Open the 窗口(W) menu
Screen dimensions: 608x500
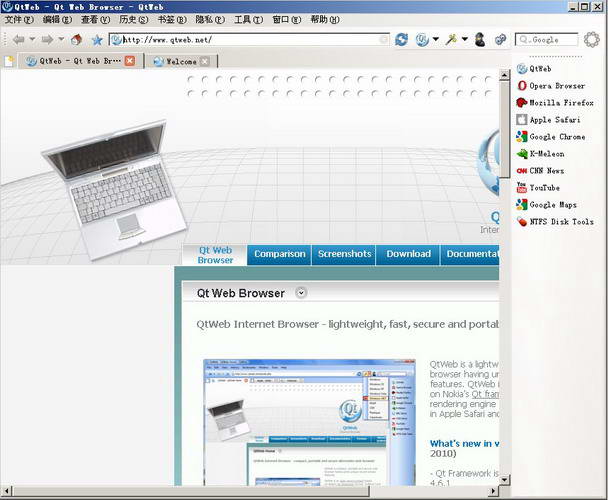tap(287, 19)
